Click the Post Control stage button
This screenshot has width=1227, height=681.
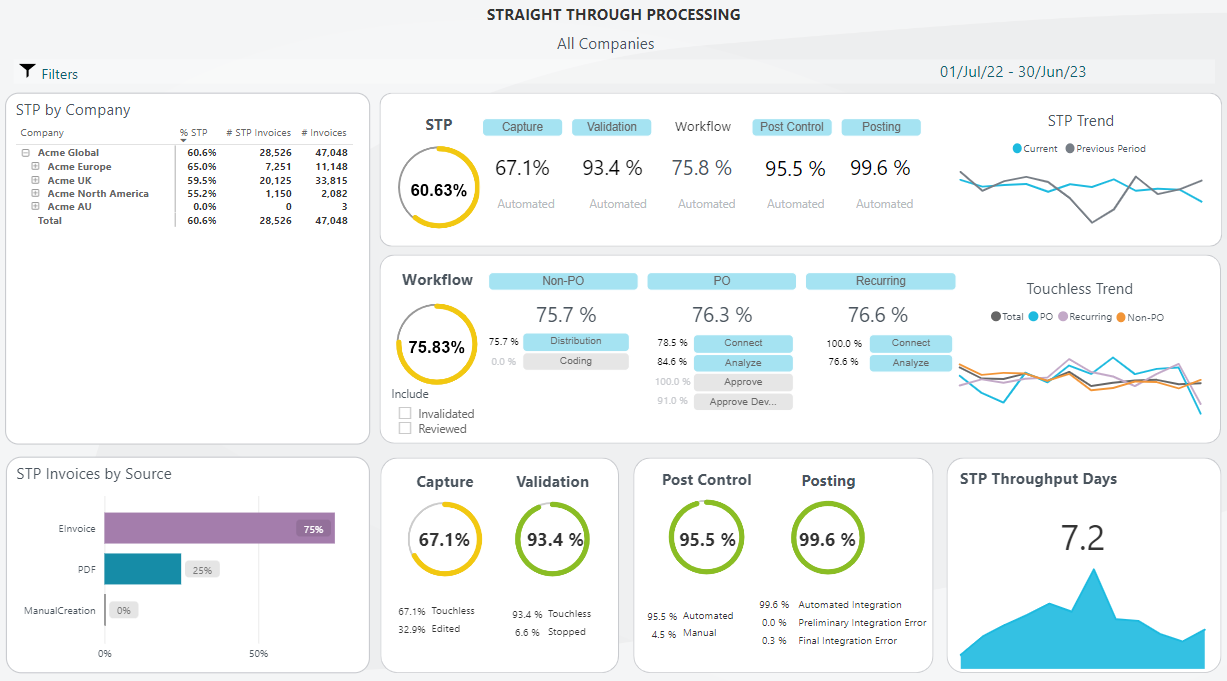click(792, 127)
